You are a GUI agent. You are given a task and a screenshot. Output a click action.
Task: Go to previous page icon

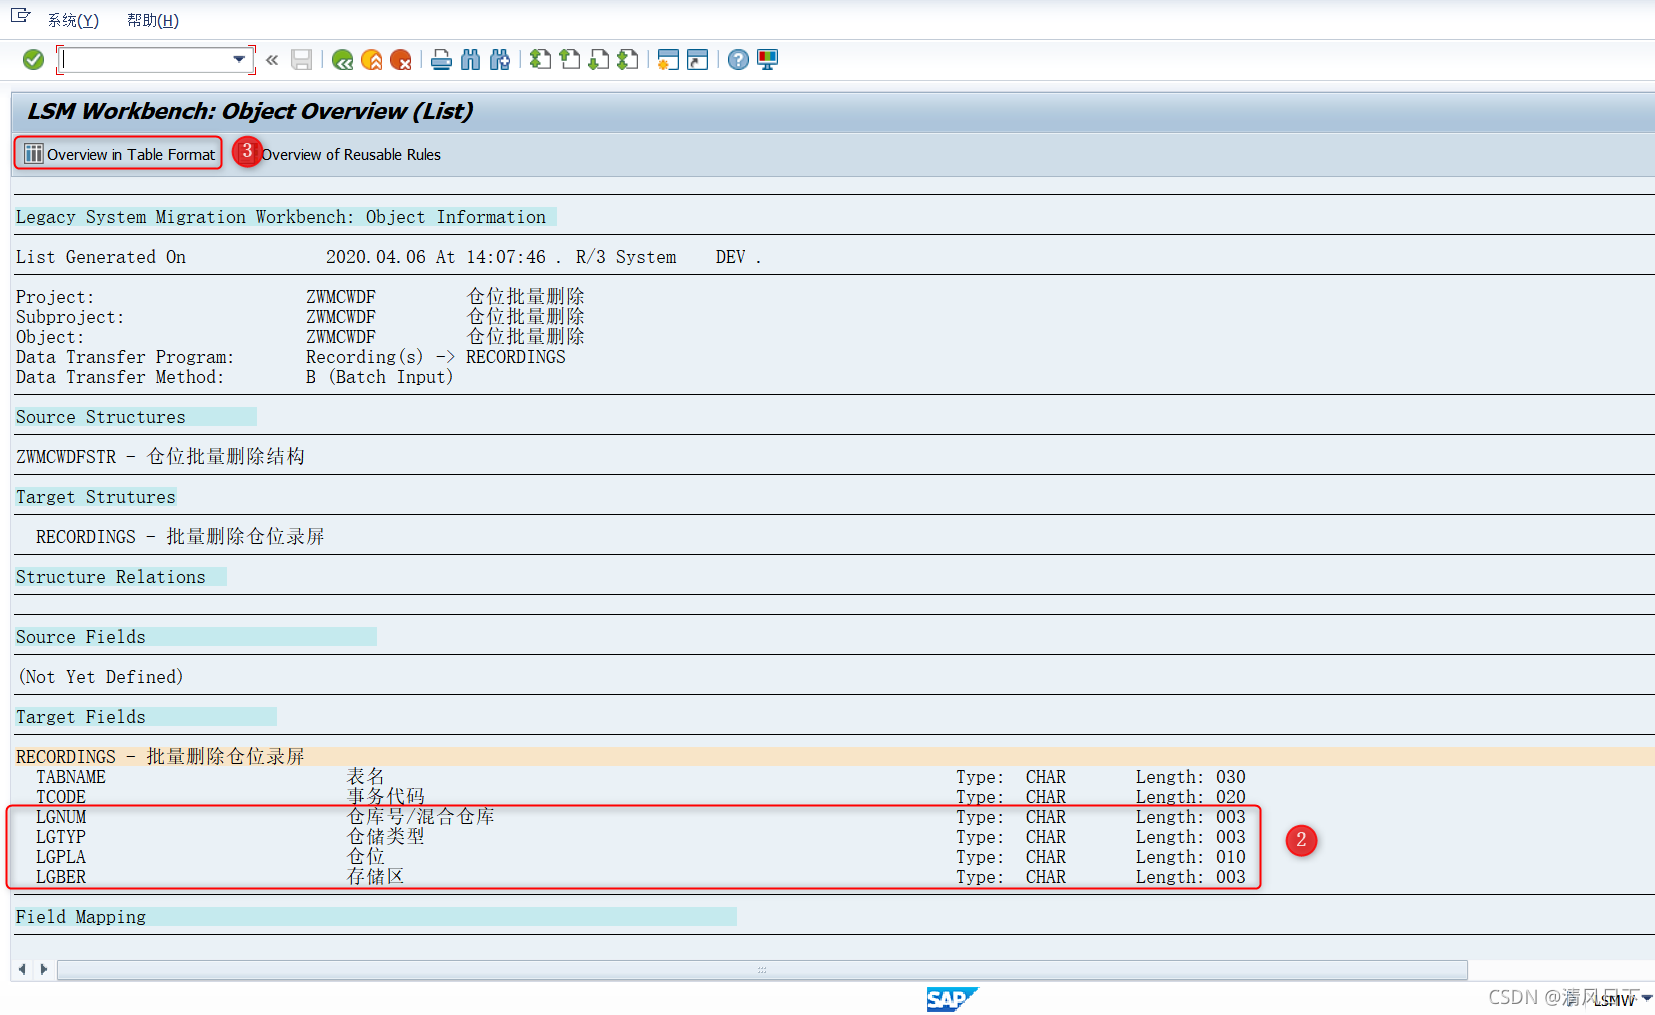pos(569,60)
